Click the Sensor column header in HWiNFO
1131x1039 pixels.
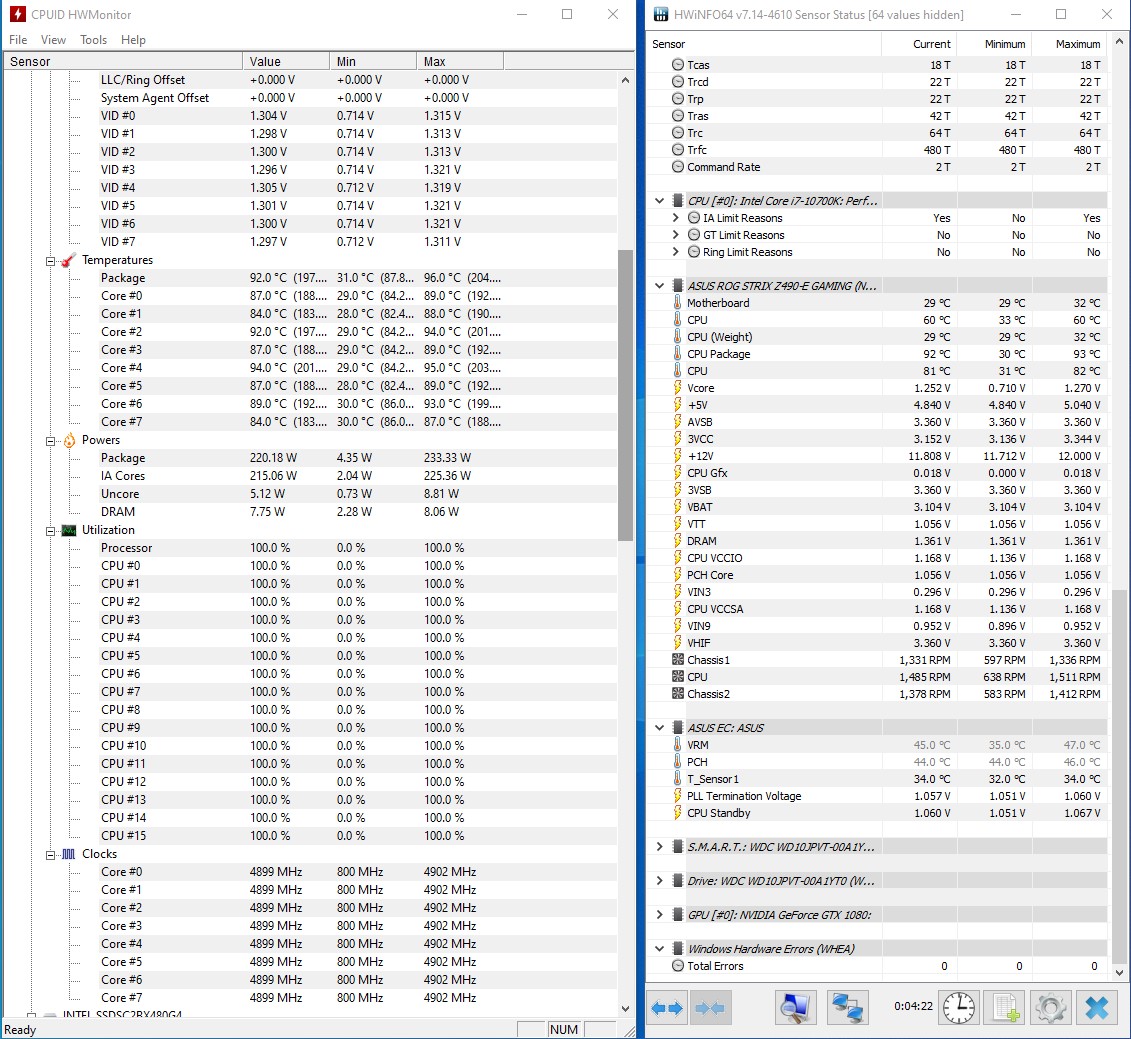click(x=765, y=44)
